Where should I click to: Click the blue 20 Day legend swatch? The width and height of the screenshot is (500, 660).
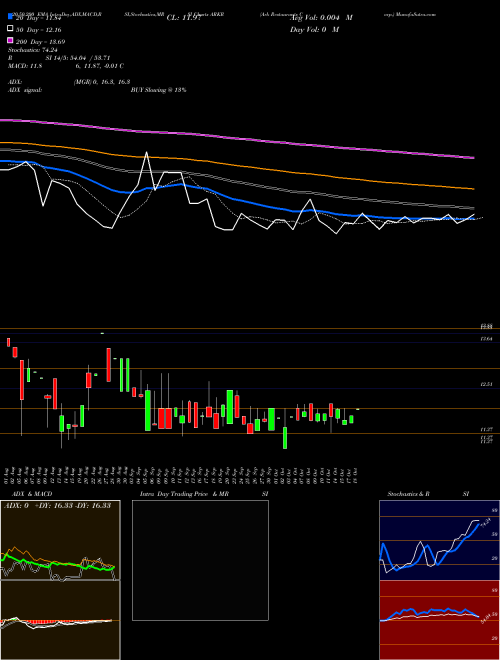11,17
